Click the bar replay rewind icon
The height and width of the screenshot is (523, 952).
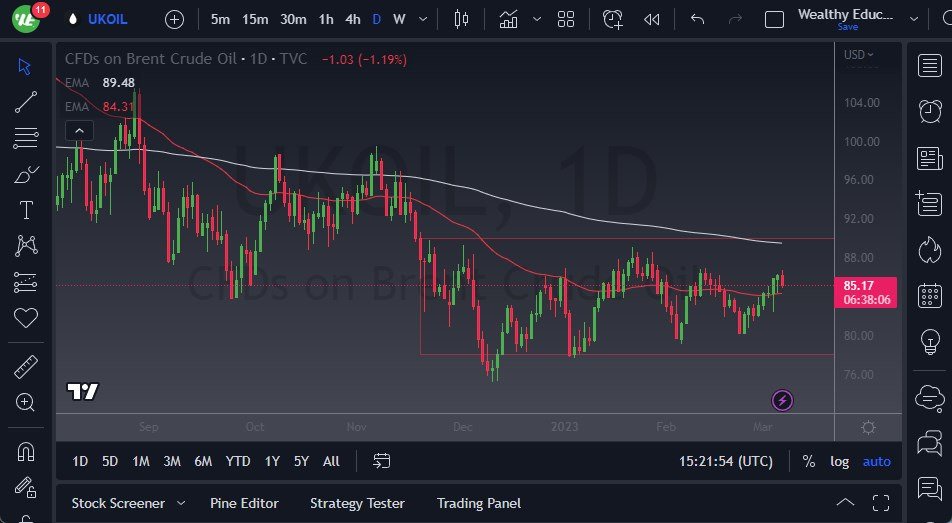[x=652, y=19]
